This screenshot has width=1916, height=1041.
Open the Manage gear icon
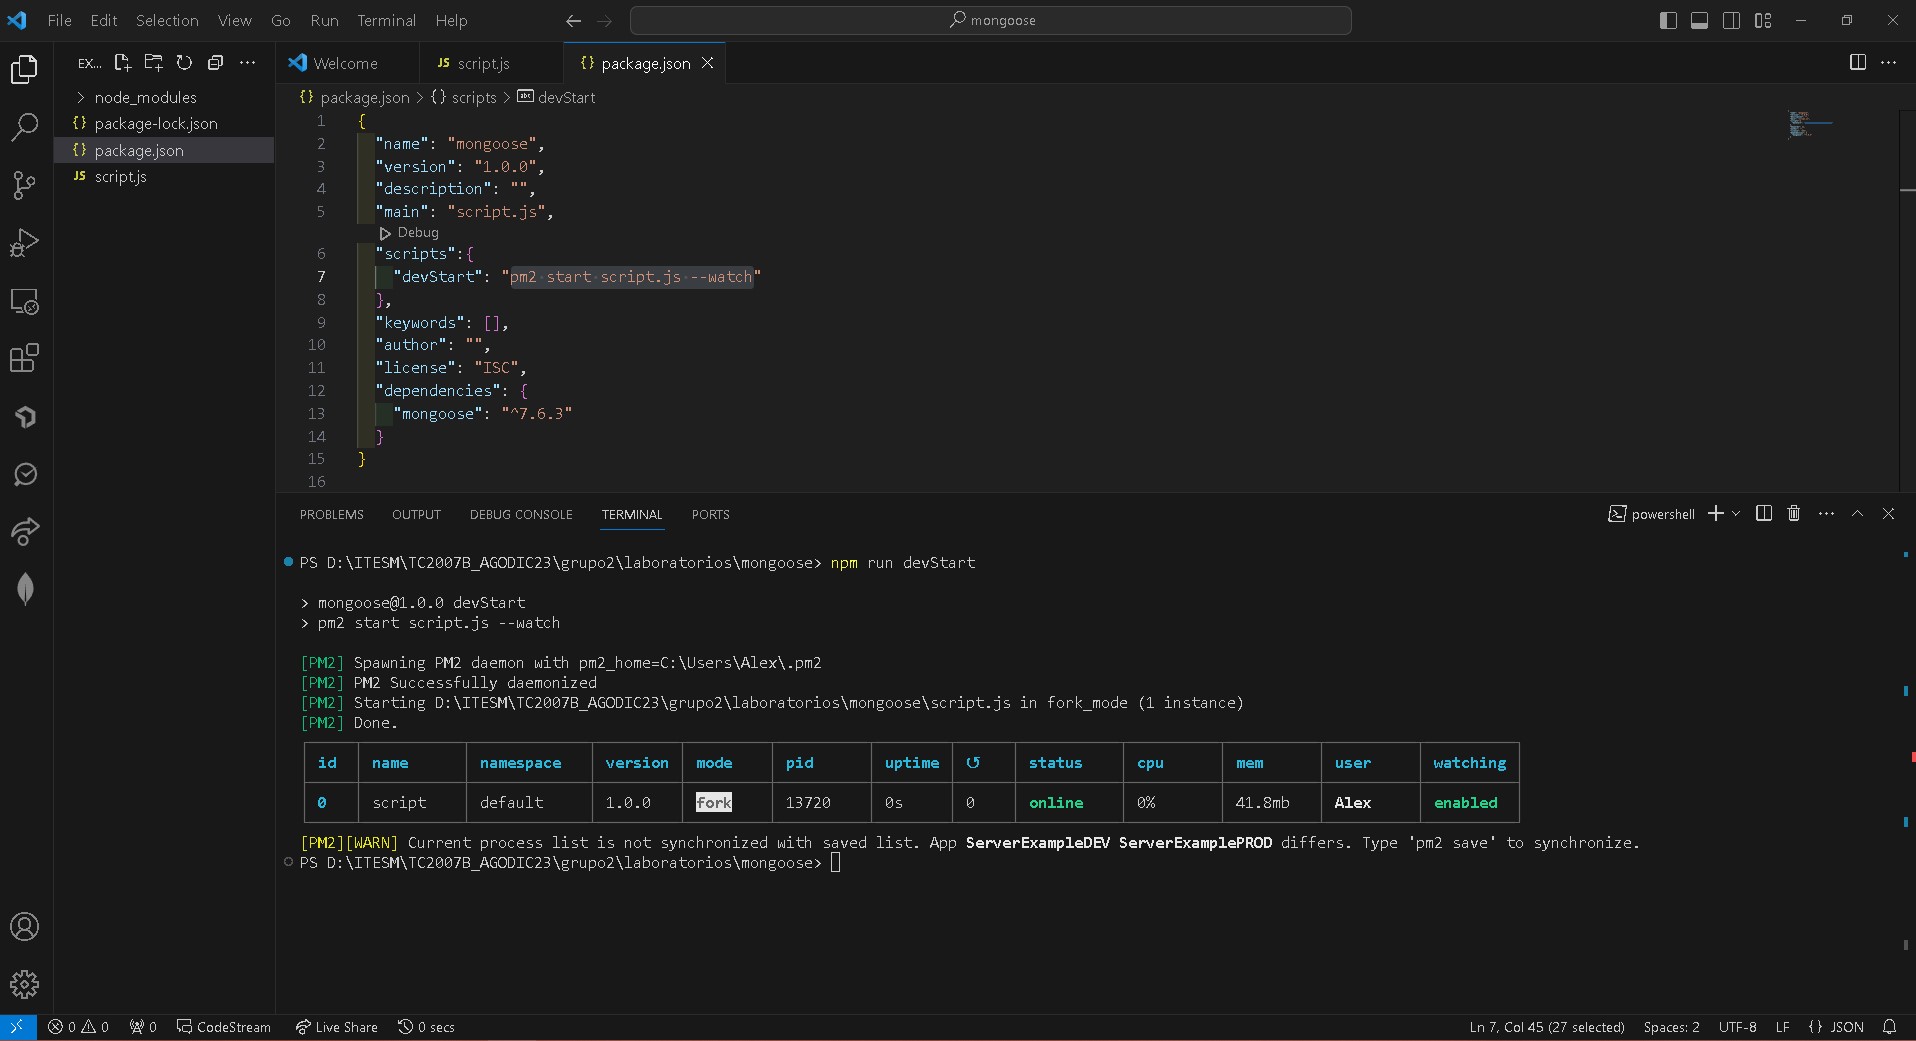(25, 985)
